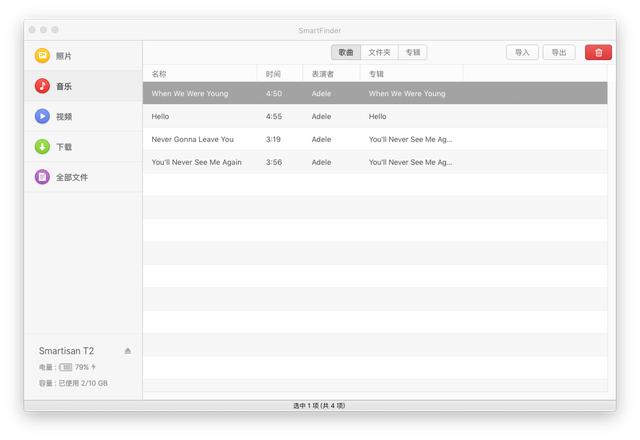Open the Photos section yellow icon
Screen dimensions: 640x440
tap(42, 56)
